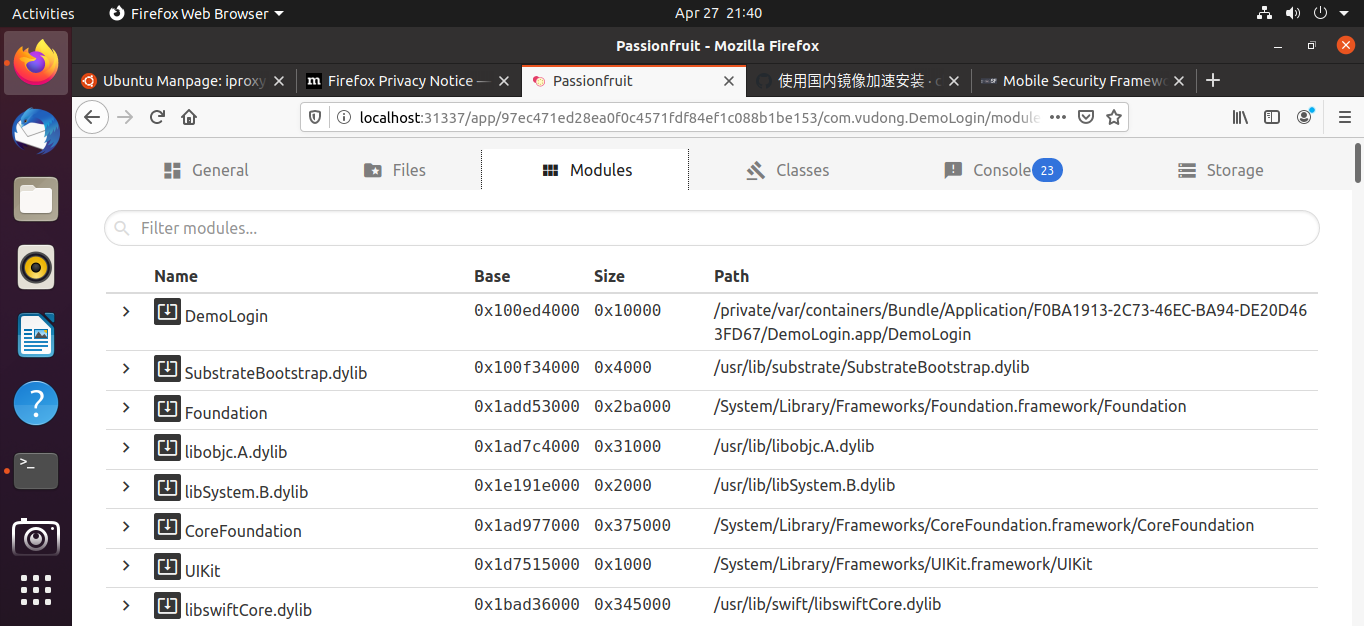The image size is (1364, 626).
Task: Switch to the Storage tab
Action: (x=1221, y=170)
